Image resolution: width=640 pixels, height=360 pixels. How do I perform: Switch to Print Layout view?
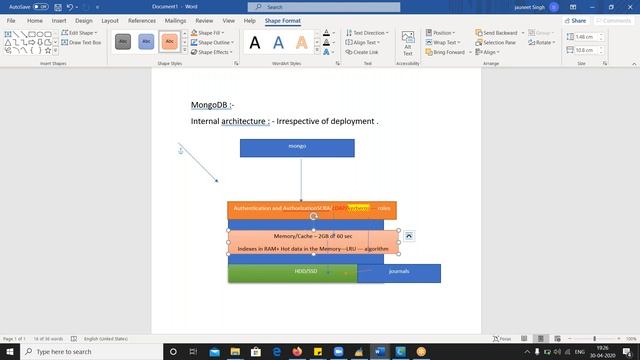(540, 339)
